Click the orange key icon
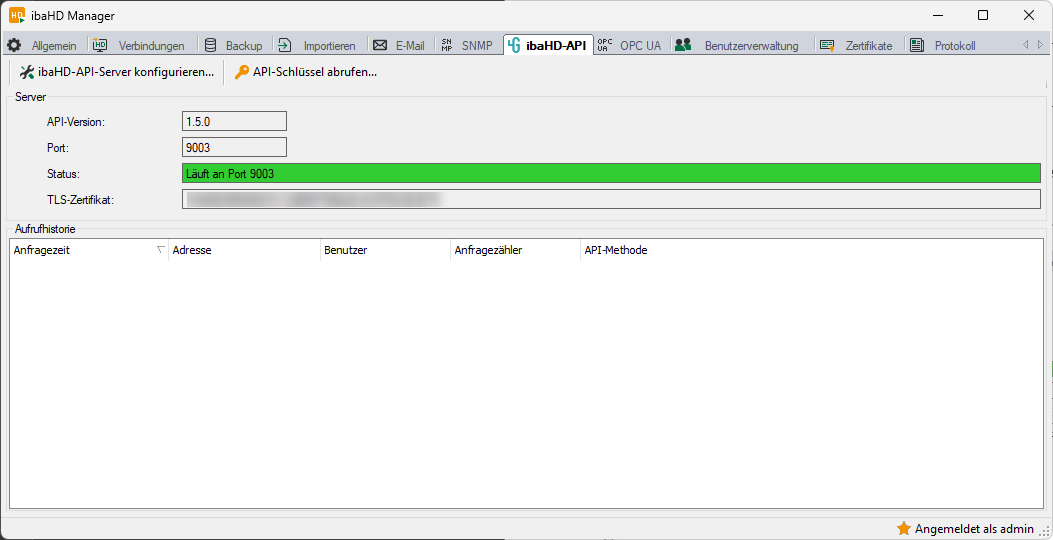This screenshot has width=1053, height=540. [x=242, y=73]
